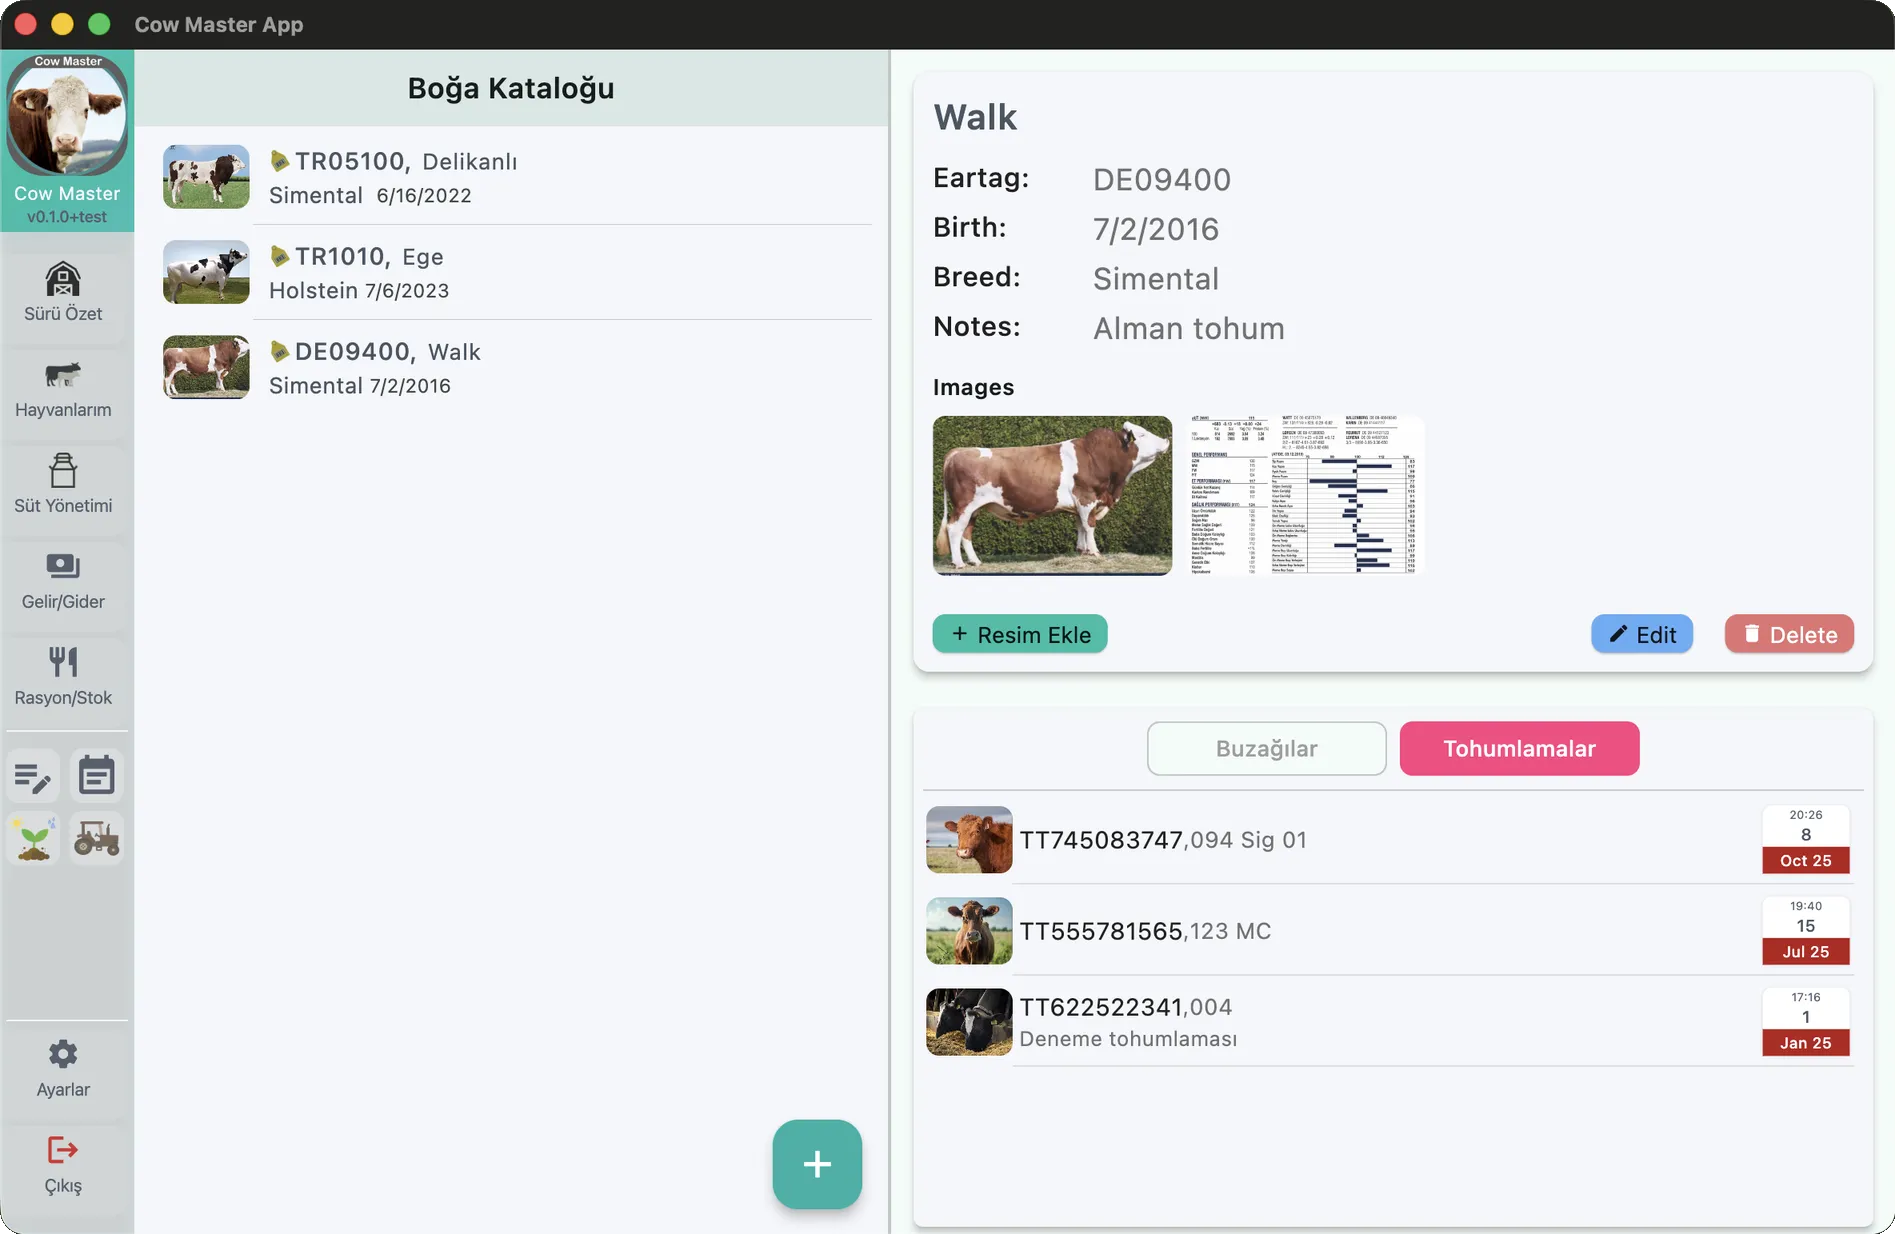Open Ayarlar settings gear
The image size is (1895, 1234).
pos(63,1055)
